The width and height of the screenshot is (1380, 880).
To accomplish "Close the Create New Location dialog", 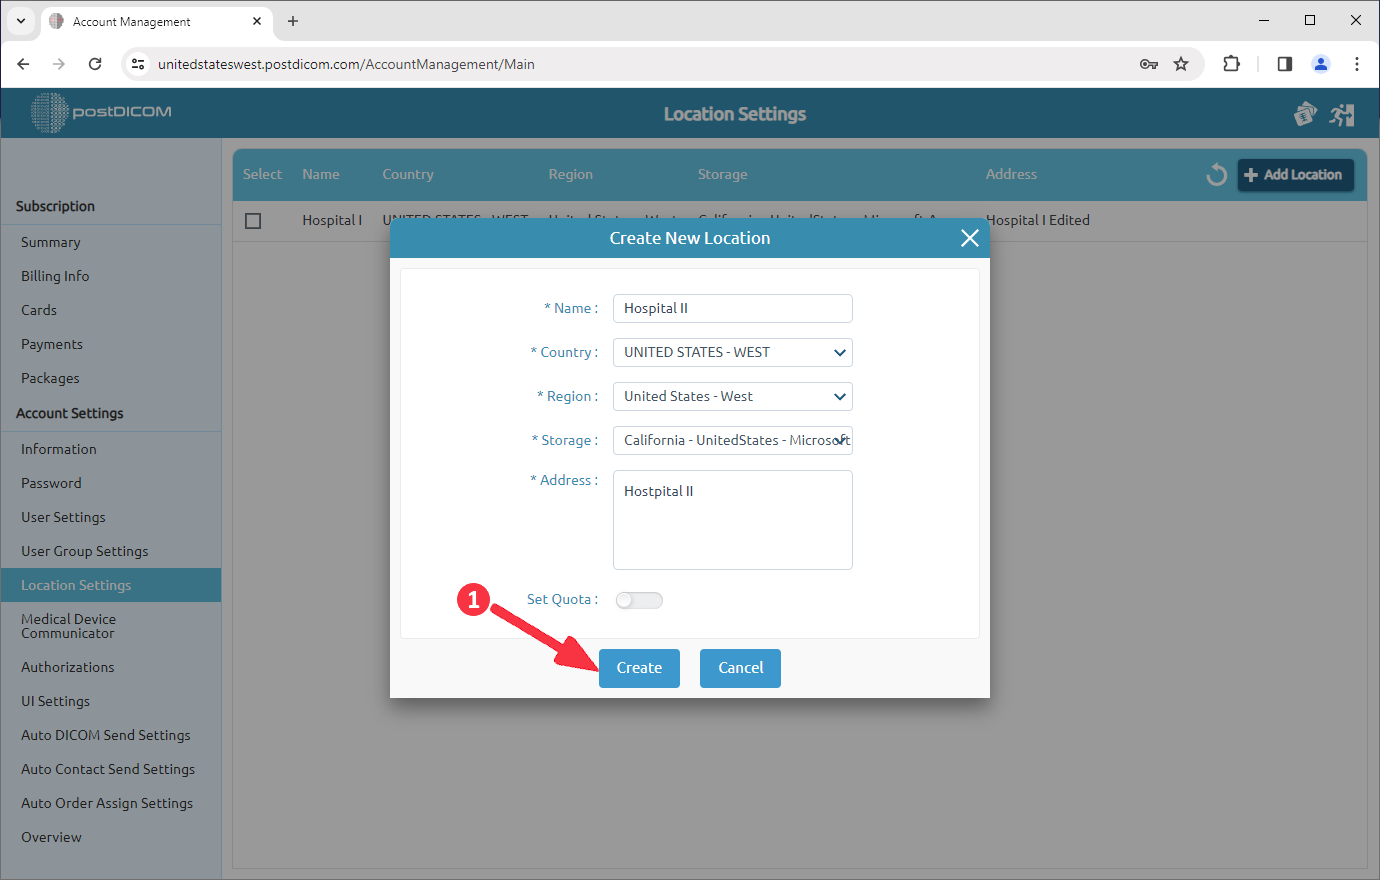I will [969, 238].
